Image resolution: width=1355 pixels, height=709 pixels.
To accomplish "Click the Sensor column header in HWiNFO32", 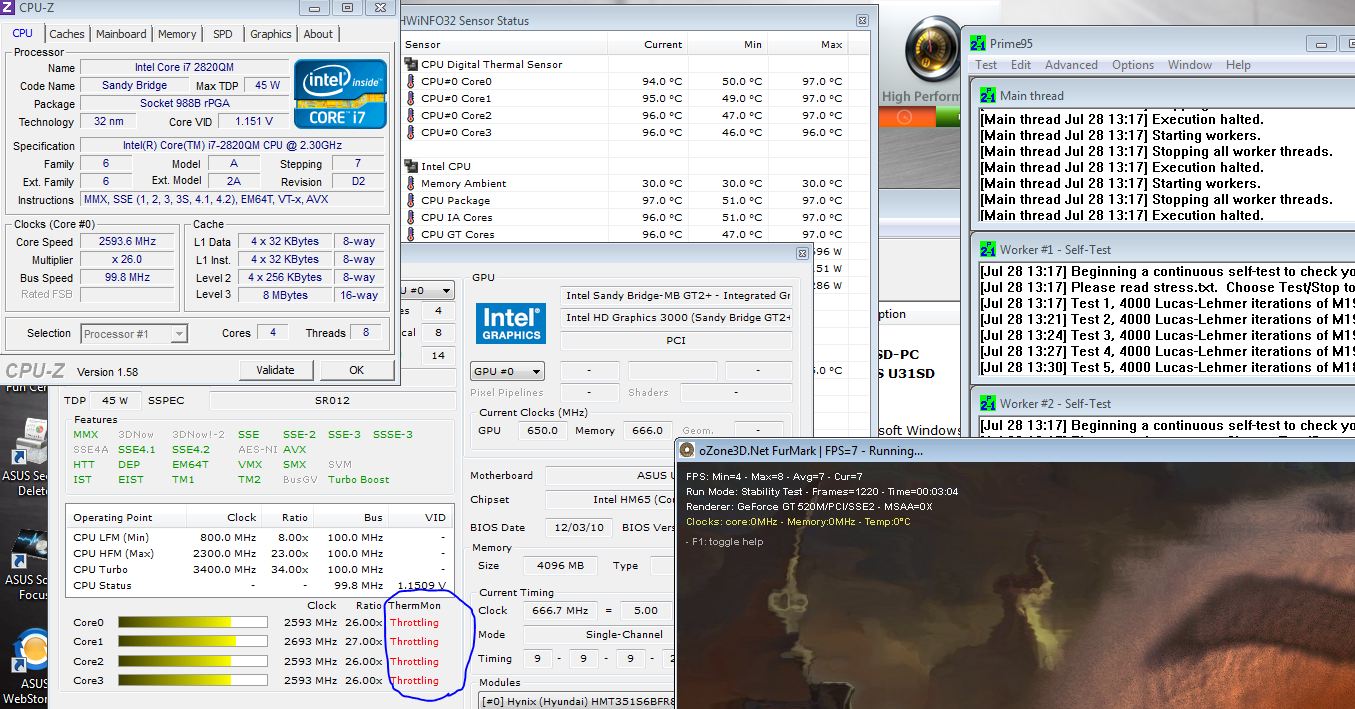I will click(503, 45).
